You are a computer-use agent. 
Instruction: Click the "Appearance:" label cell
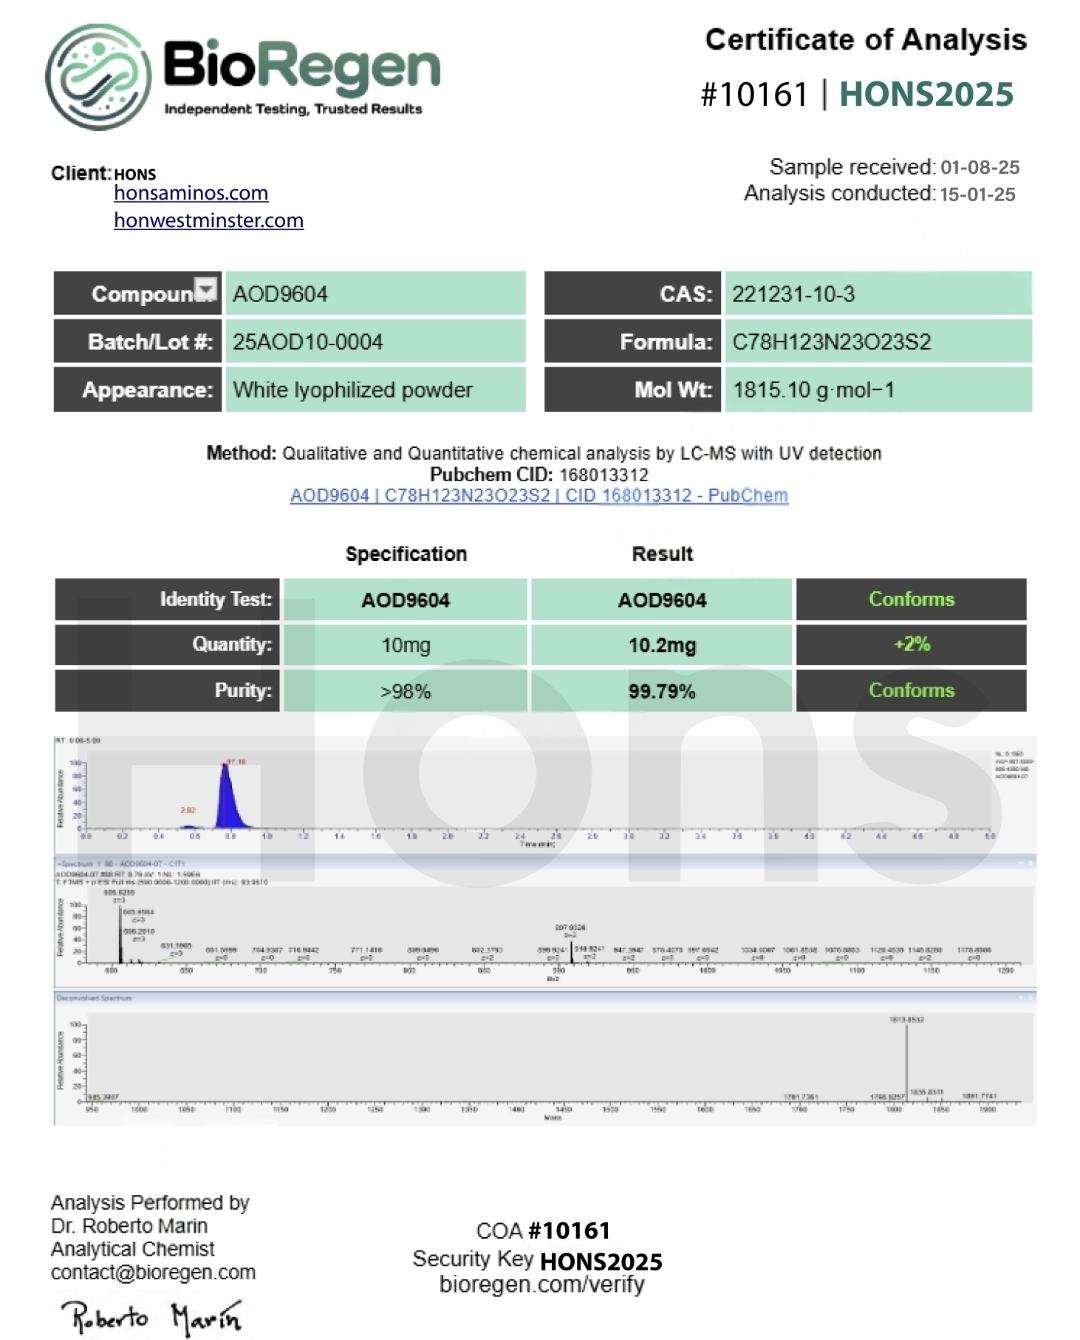click(138, 390)
